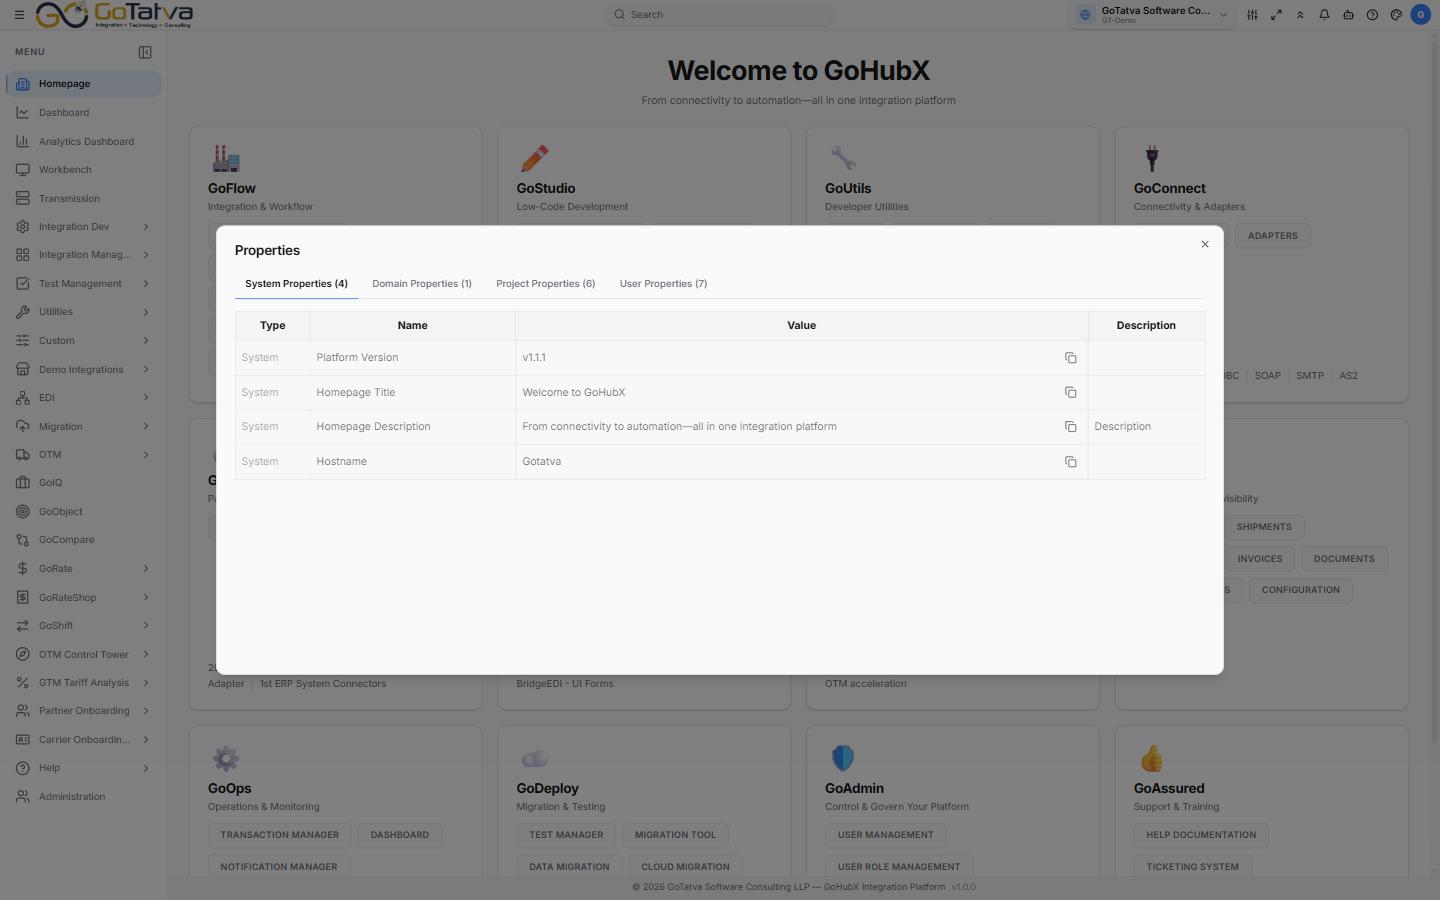Collapse the sidebar with the MENU panel icon
Viewport: 1440px width, 900px height.
(145, 52)
